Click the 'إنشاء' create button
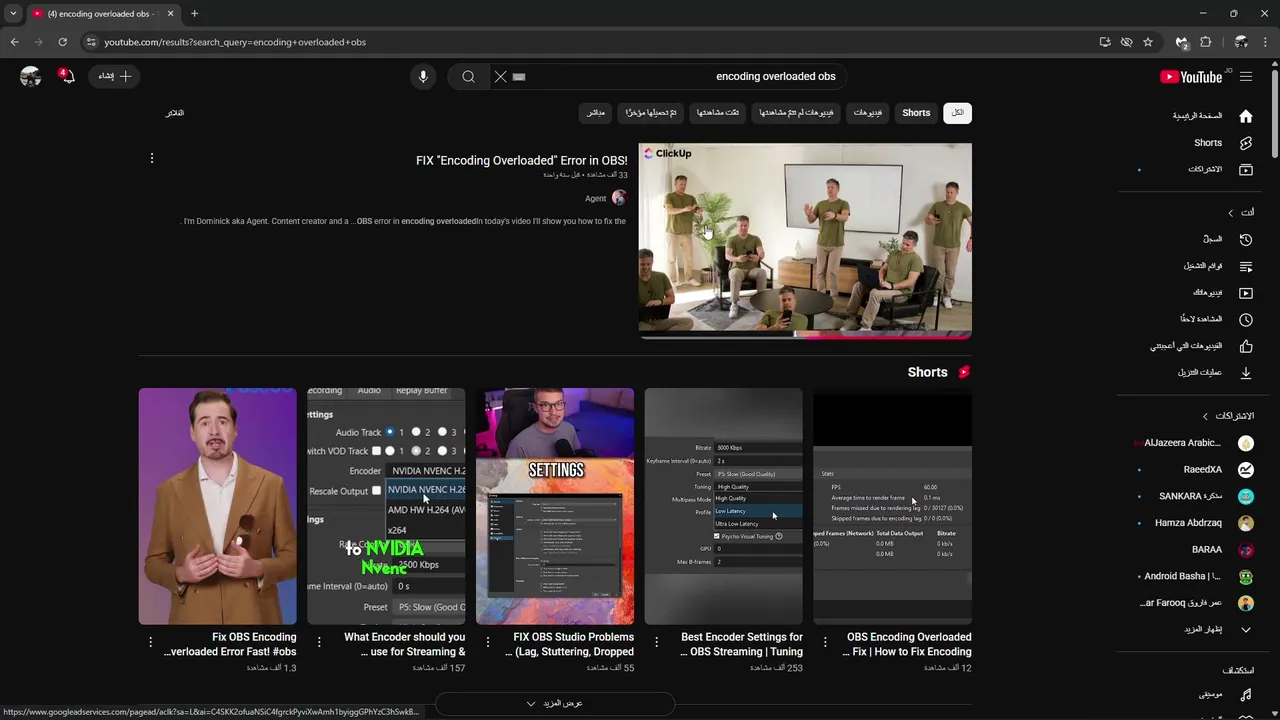The width and height of the screenshot is (1280, 720). pos(114,76)
